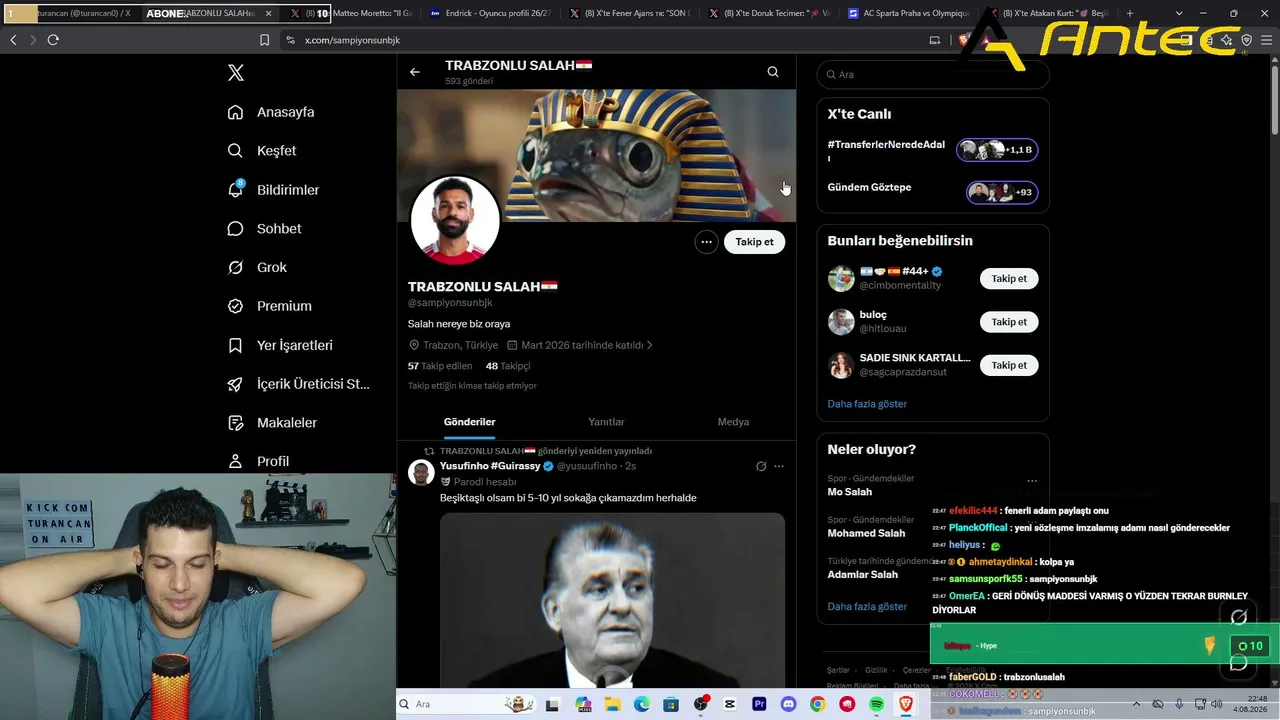Image resolution: width=1280 pixels, height=720 pixels.
Task: Follow buloç with Takip et
Action: (1009, 322)
